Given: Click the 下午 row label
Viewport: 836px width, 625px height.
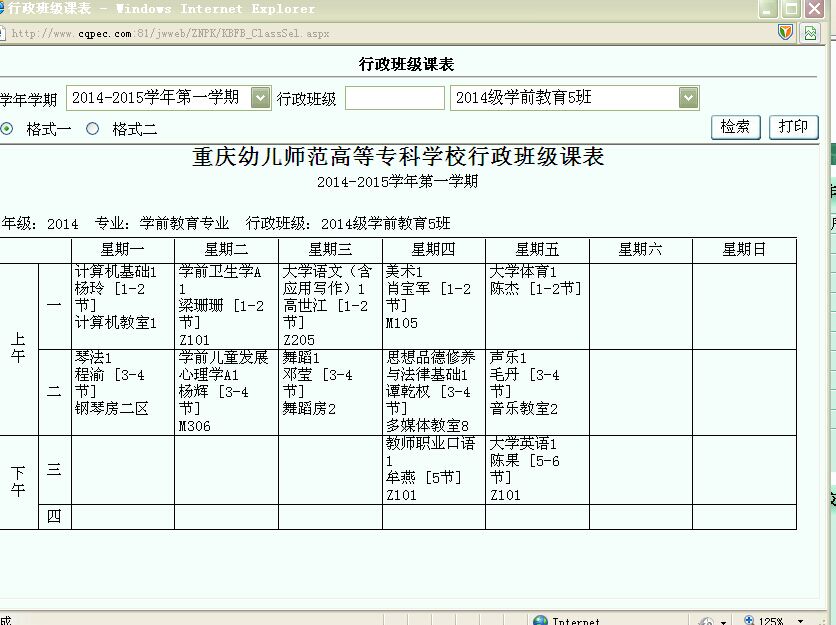Looking at the screenshot, I should click(18, 482).
